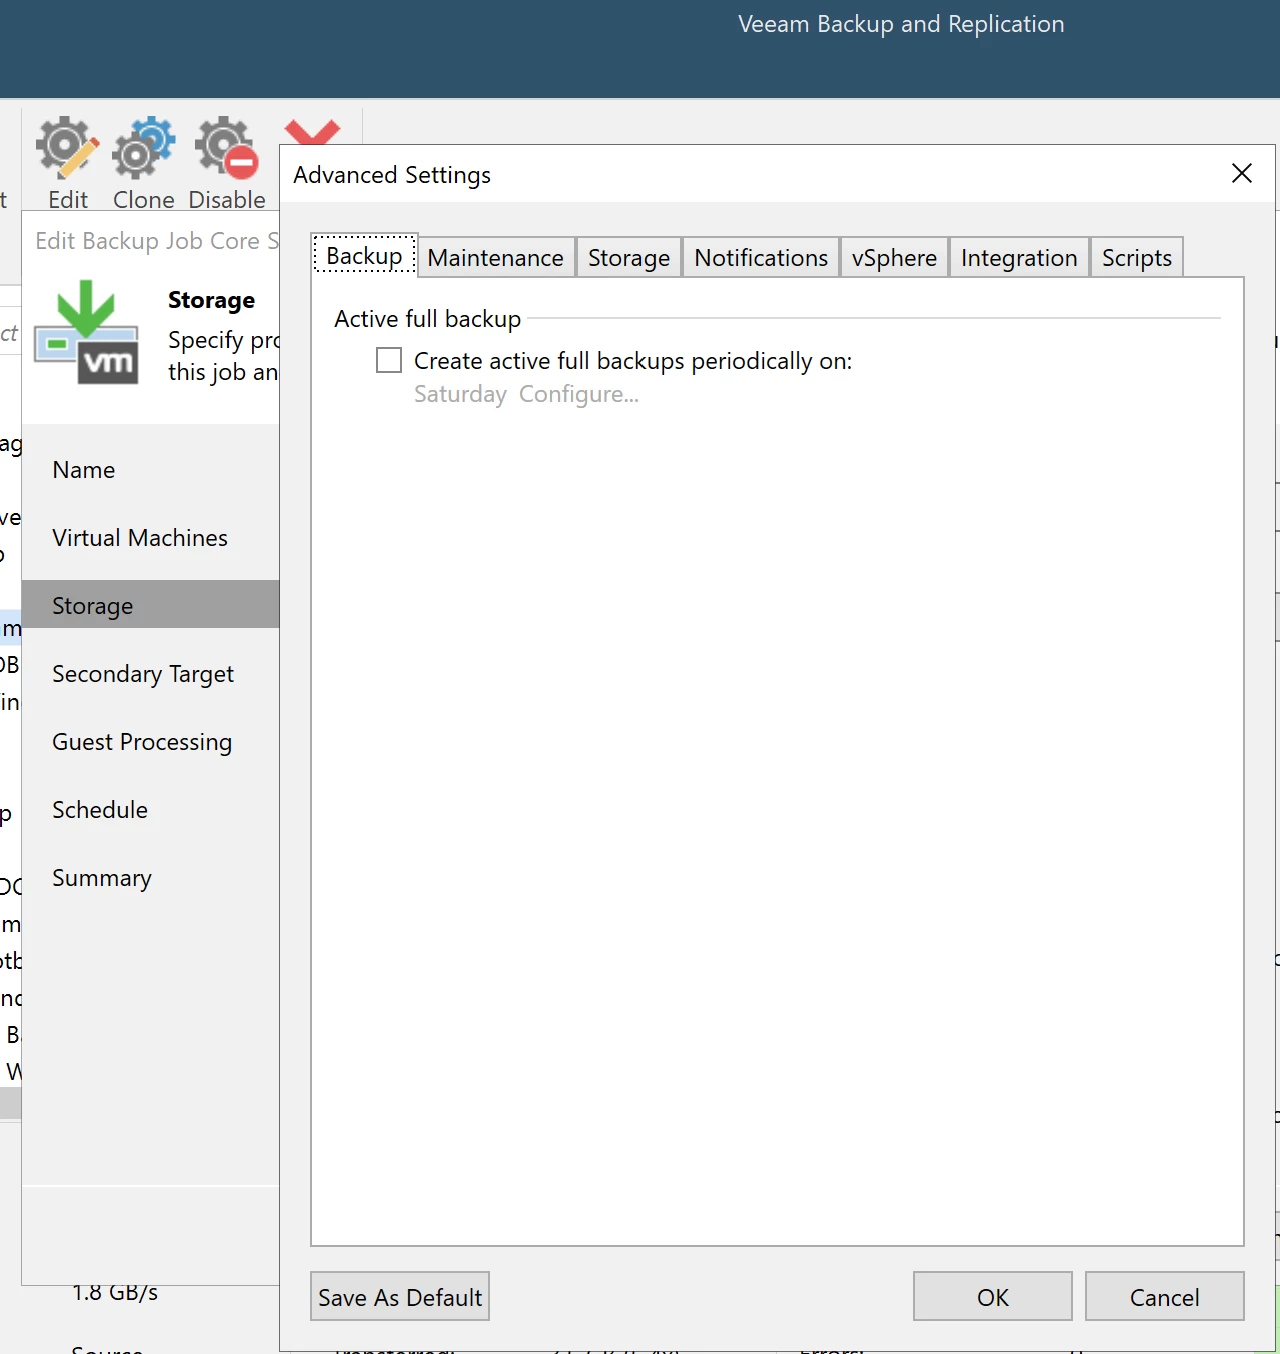Open the Schedule wizard step

pyautogui.click(x=100, y=810)
